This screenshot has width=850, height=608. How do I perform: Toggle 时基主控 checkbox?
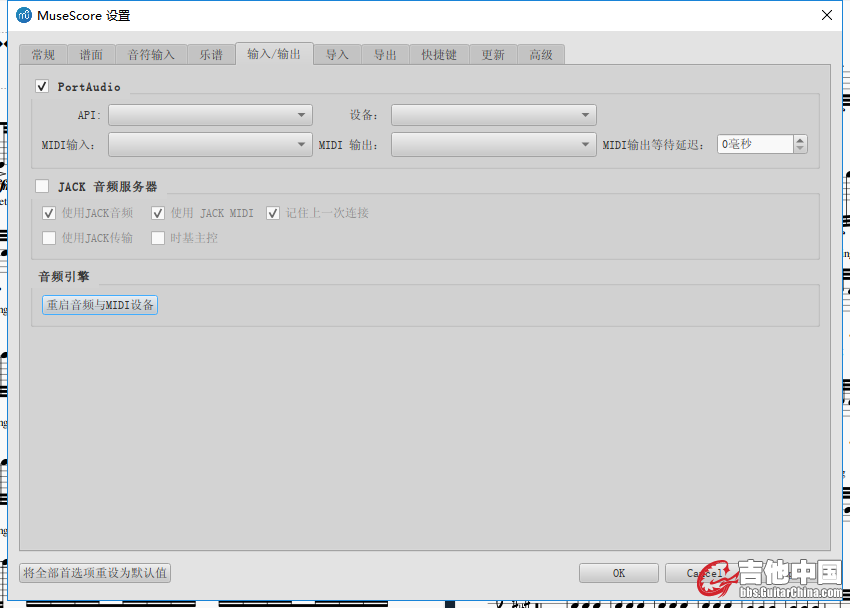(158, 238)
